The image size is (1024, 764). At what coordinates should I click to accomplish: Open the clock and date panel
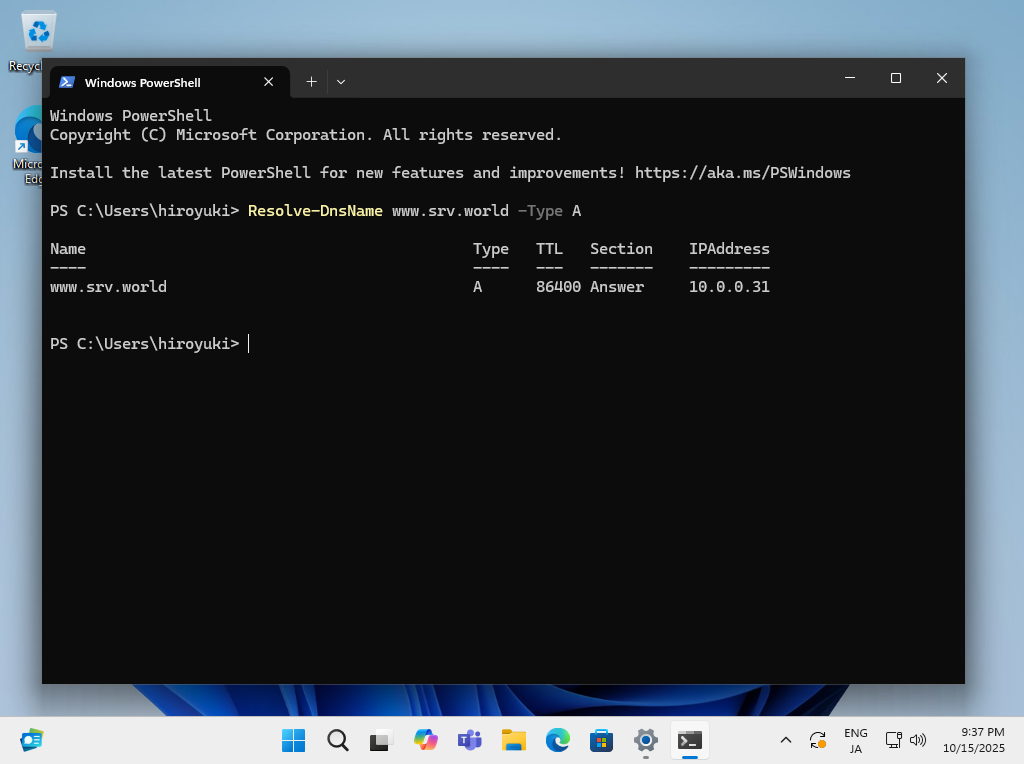pyautogui.click(x=973, y=740)
